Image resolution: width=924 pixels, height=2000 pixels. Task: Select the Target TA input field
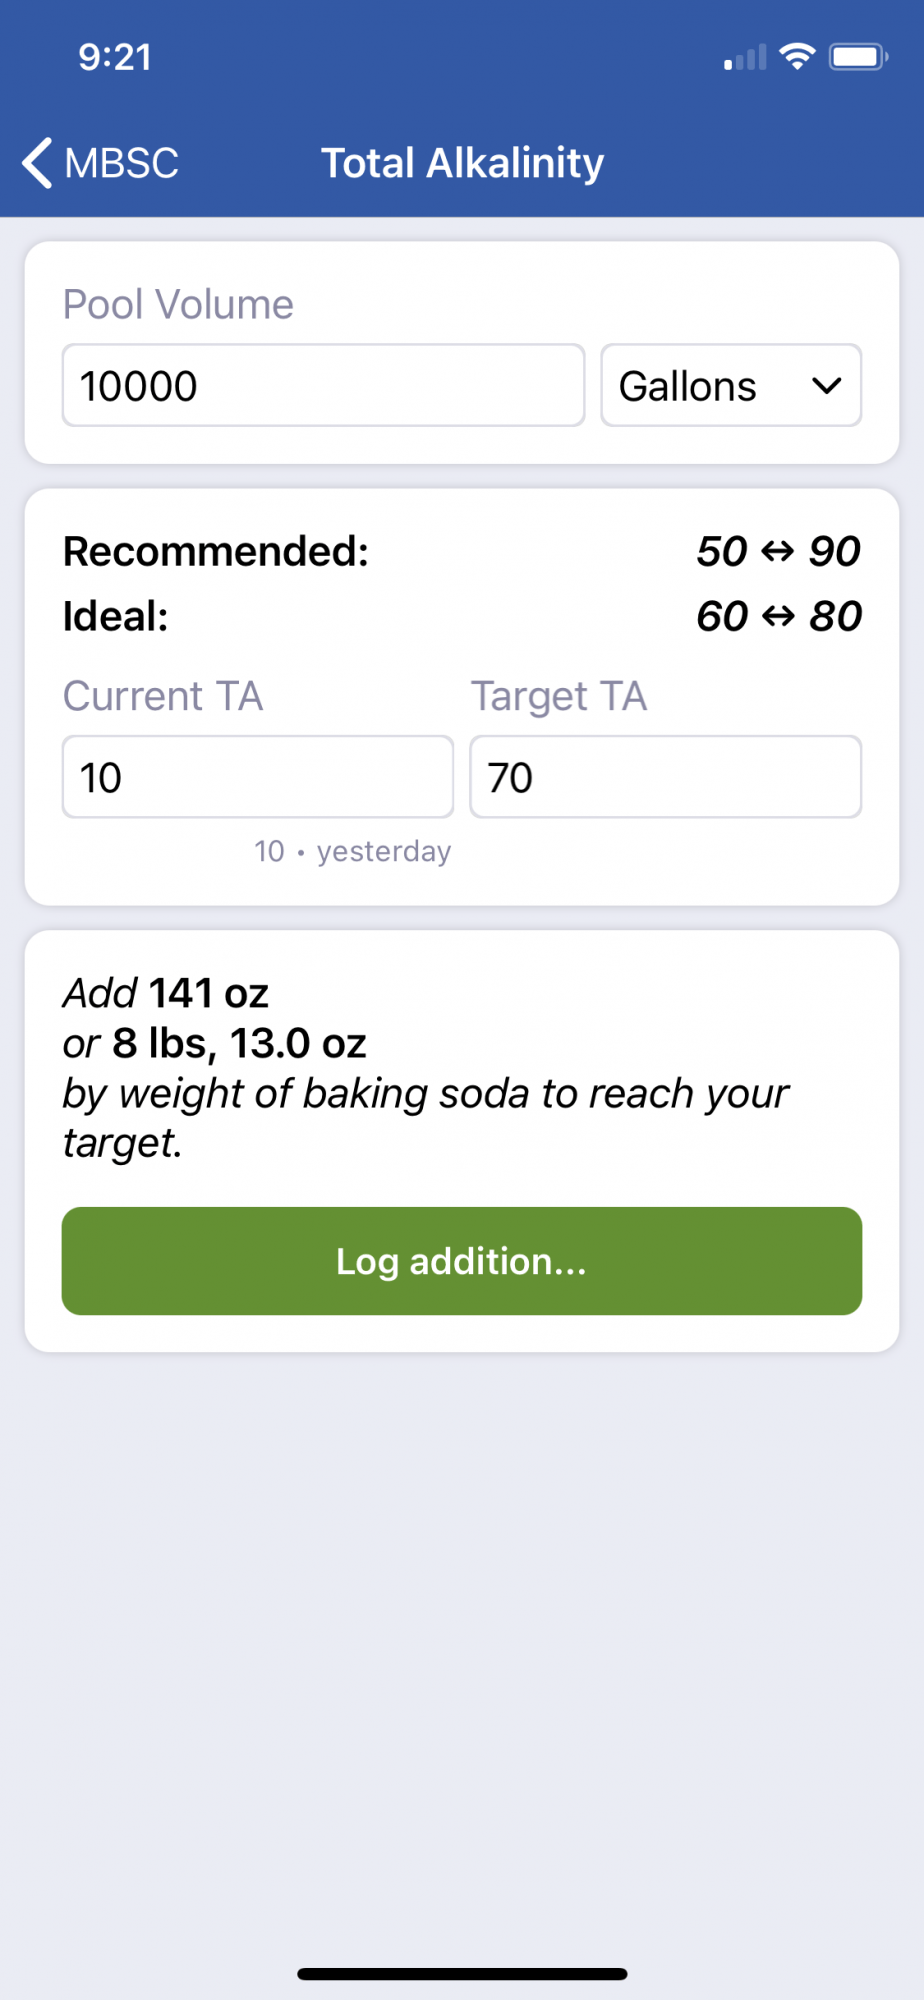(x=666, y=777)
